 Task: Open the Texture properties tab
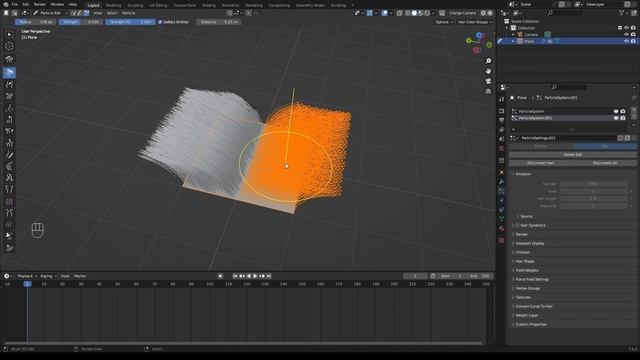[x=502, y=240]
